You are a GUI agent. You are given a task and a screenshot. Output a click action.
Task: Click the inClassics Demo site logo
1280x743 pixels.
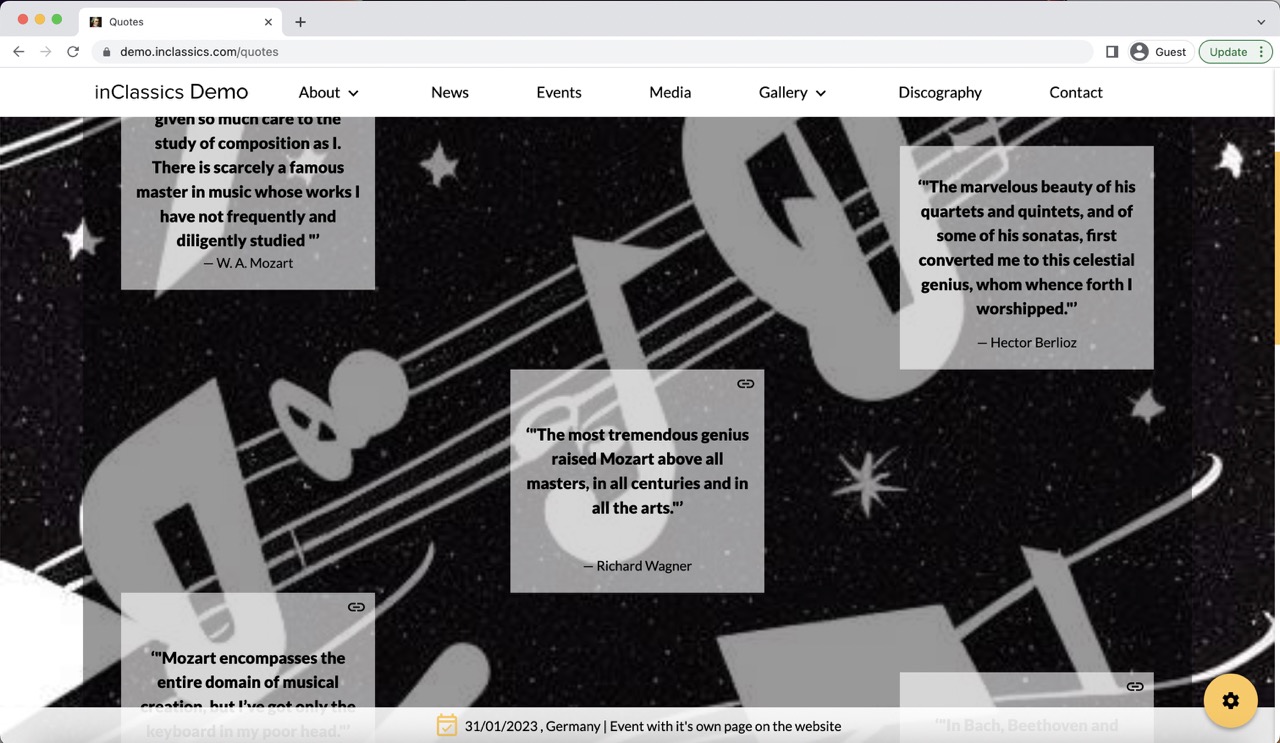point(171,92)
